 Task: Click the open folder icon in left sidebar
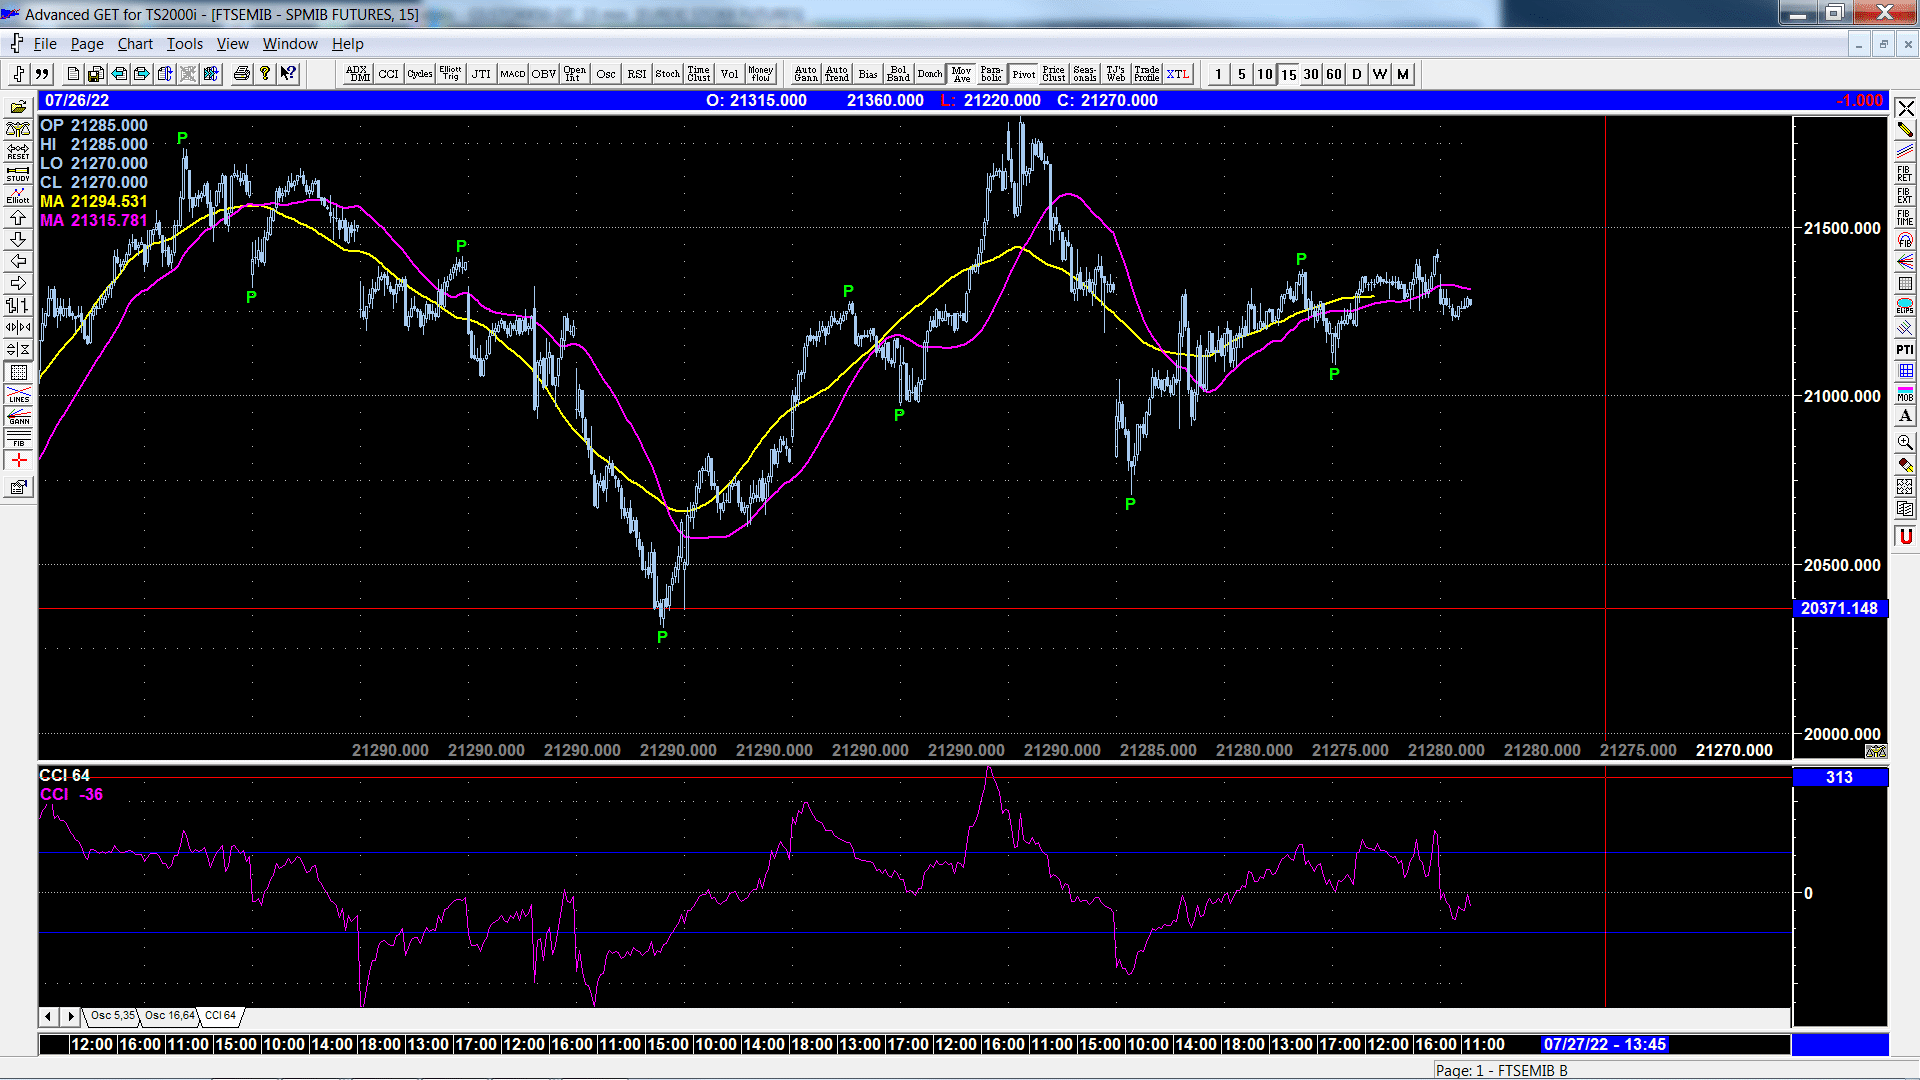click(x=18, y=107)
